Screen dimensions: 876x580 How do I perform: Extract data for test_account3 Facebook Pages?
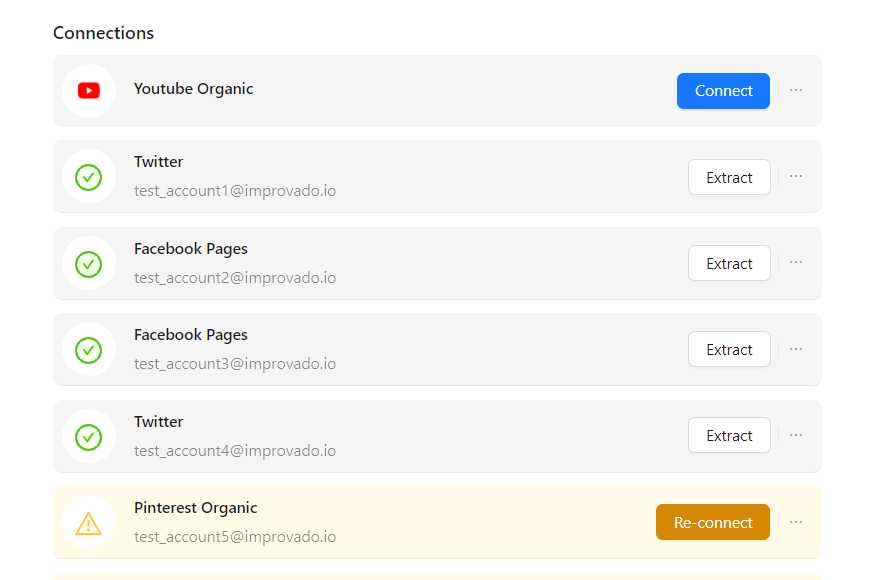tap(729, 349)
